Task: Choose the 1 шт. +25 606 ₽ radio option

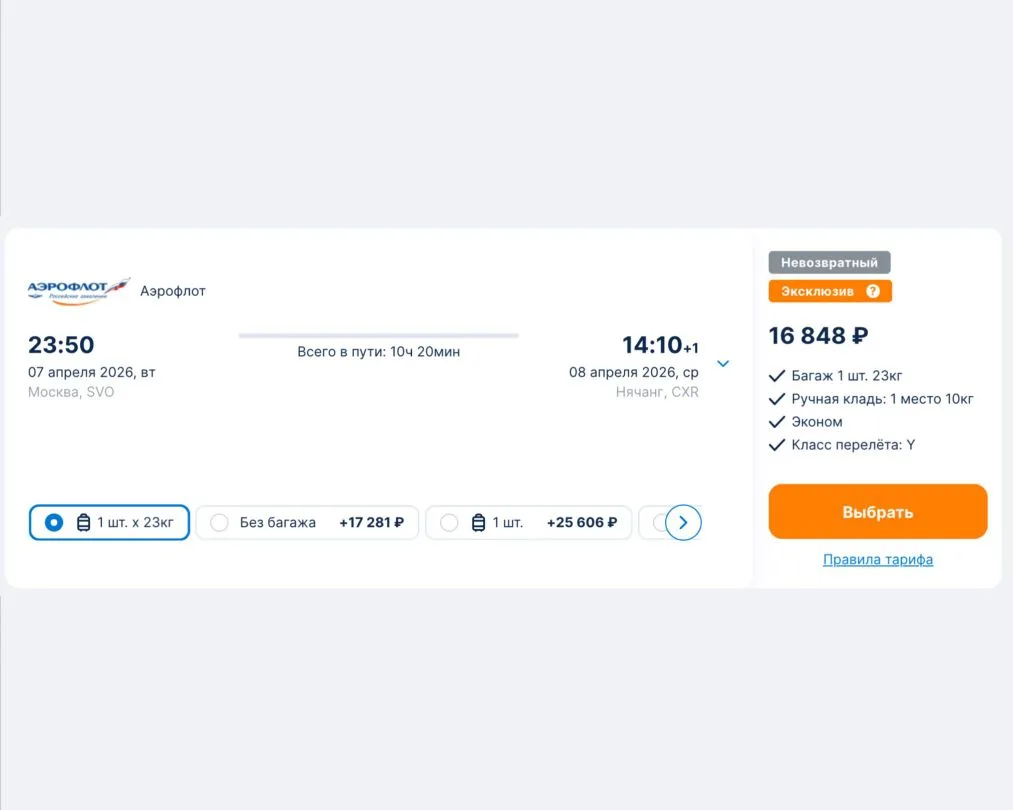Action: [x=450, y=522]
